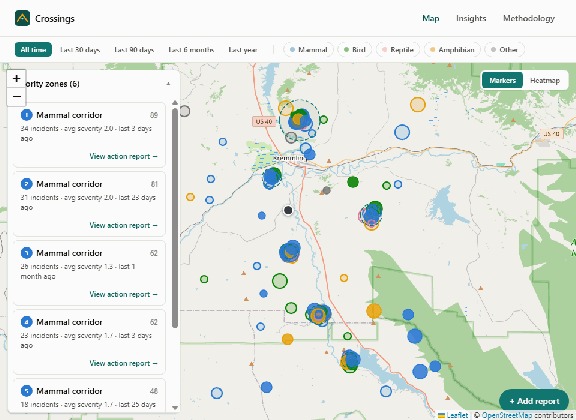The image size is (576, 420).
Task: Click the solid green bird marker
Action: (353, 182)
